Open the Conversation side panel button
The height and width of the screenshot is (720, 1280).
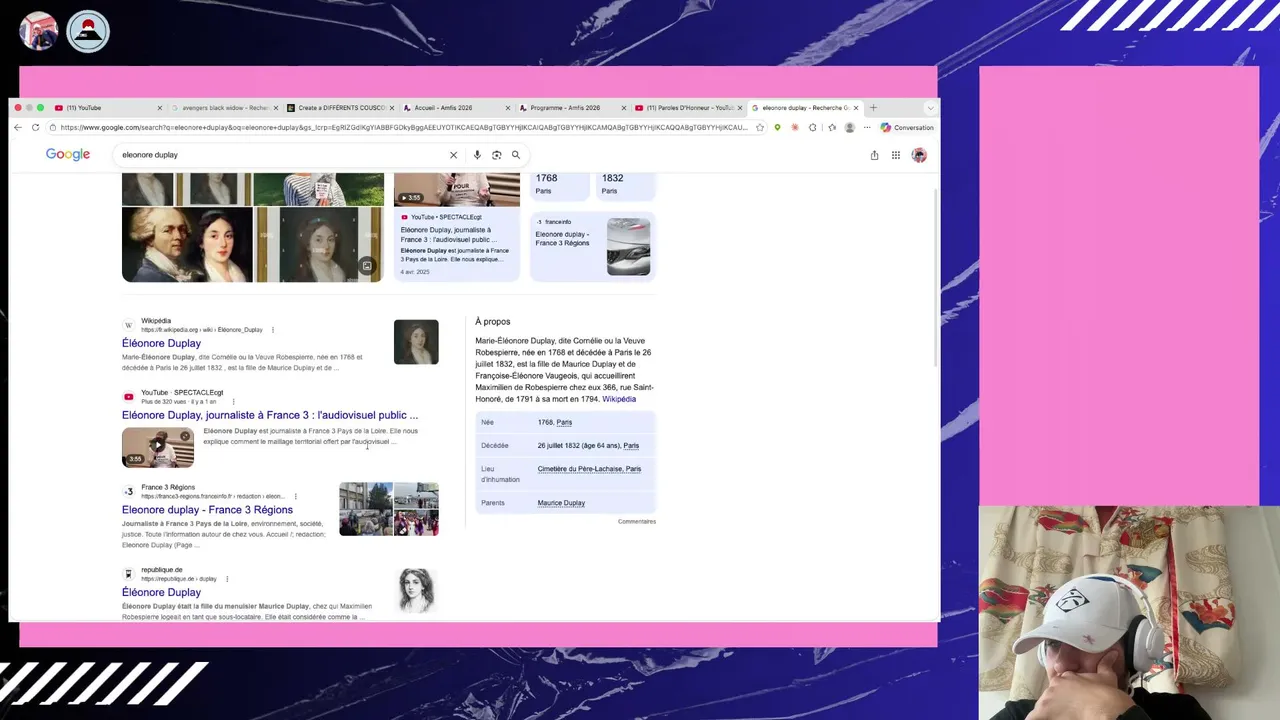coord(907,127)
